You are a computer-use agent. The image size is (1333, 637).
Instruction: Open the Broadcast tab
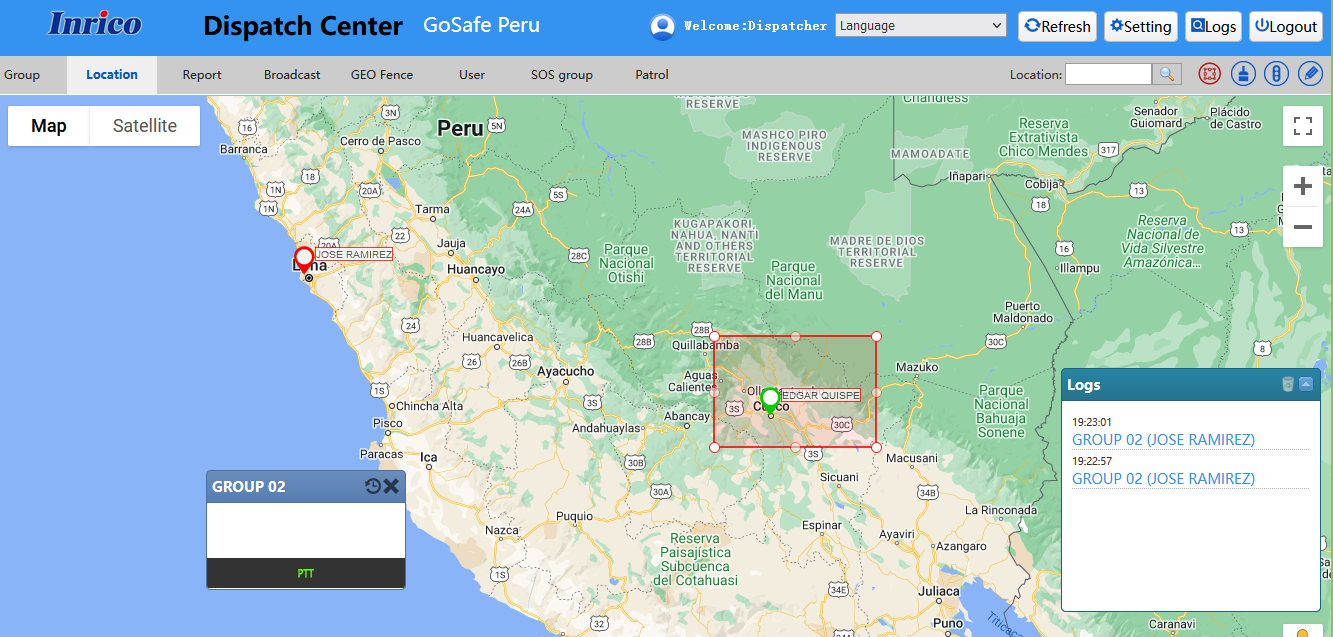(x=292, y=75)
